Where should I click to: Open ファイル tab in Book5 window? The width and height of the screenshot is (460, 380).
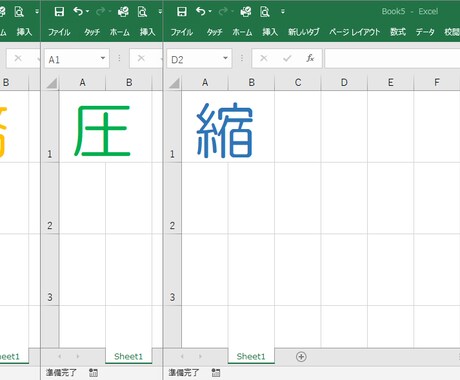pyautogui.click(x=182, y=32)
